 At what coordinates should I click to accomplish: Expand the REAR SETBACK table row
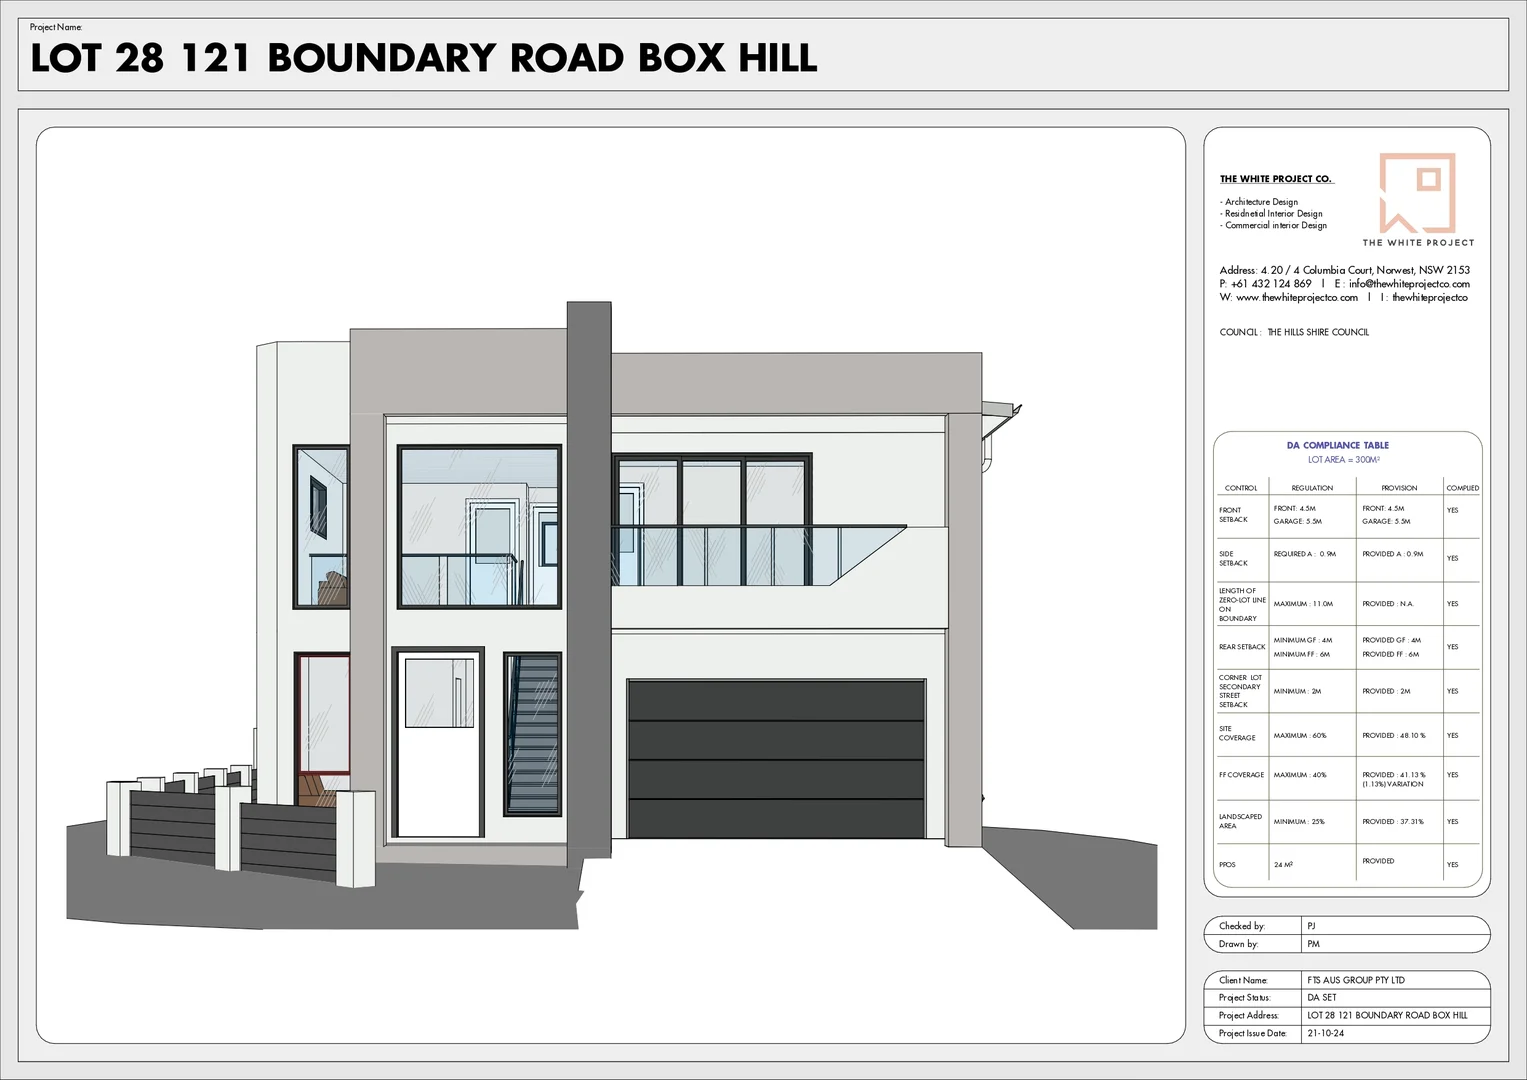(1241, 647)
